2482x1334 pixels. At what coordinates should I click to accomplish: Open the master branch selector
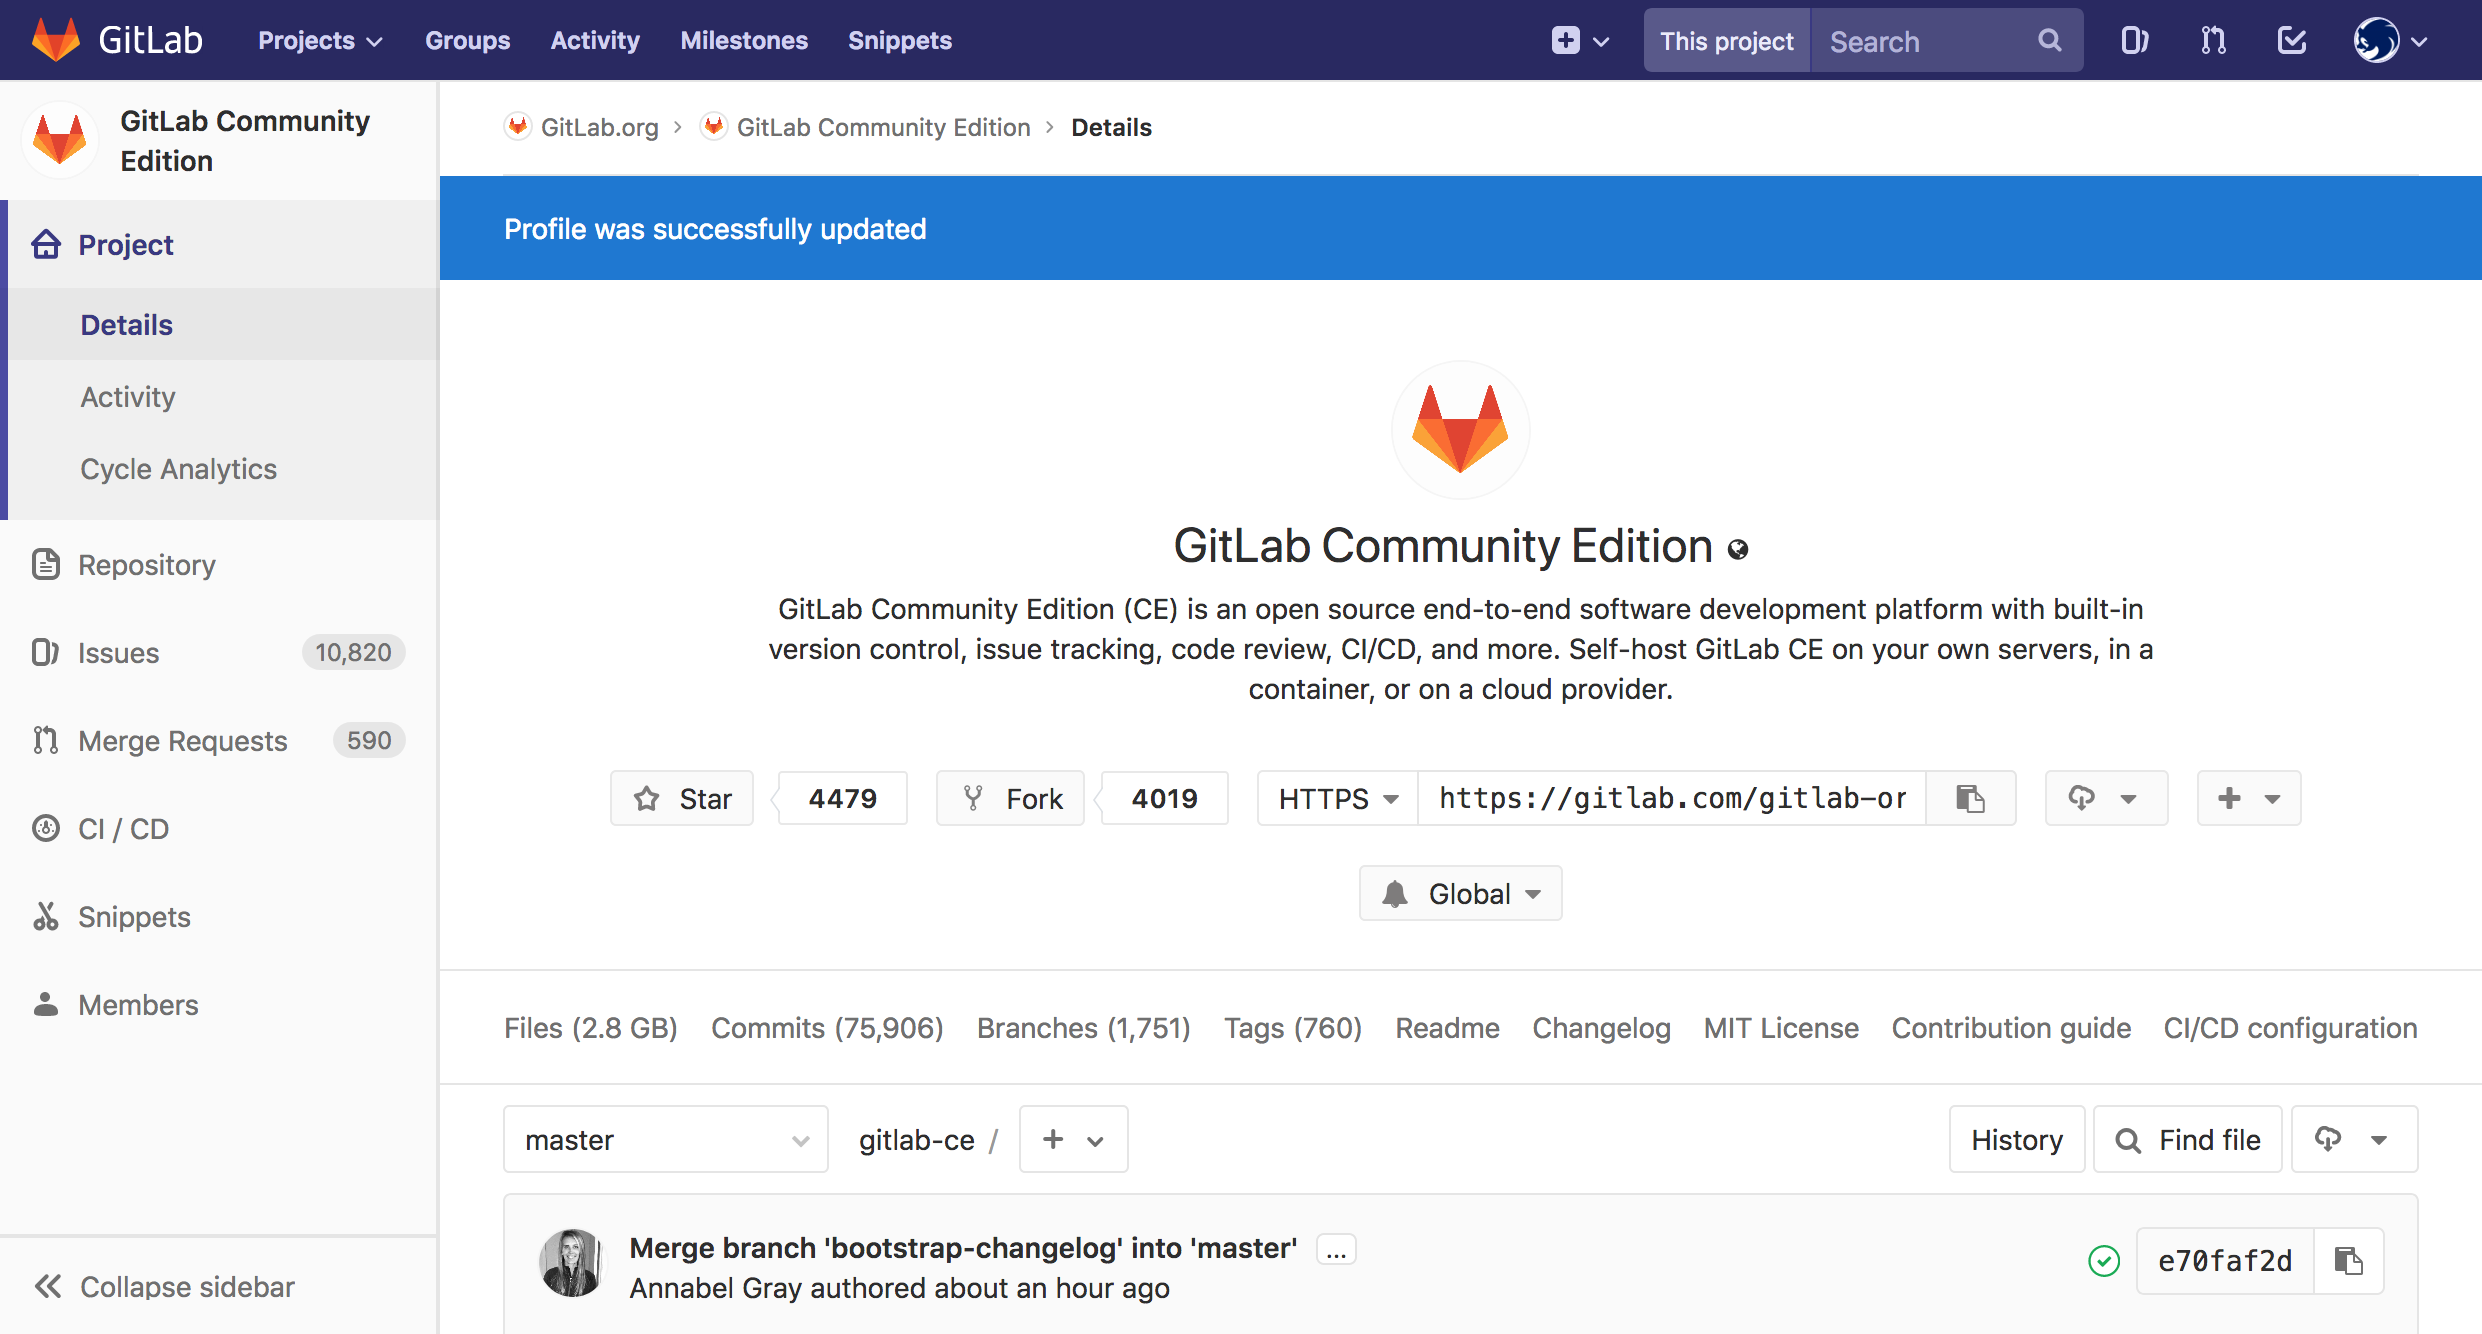665,1139
